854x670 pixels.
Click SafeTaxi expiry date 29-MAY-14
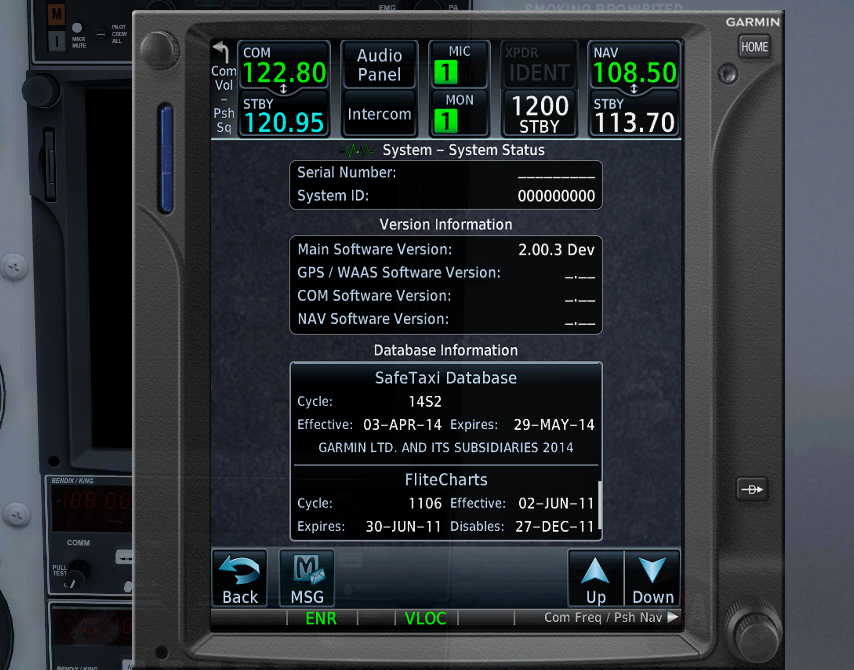pyautogui.click(x=554, y=425)
